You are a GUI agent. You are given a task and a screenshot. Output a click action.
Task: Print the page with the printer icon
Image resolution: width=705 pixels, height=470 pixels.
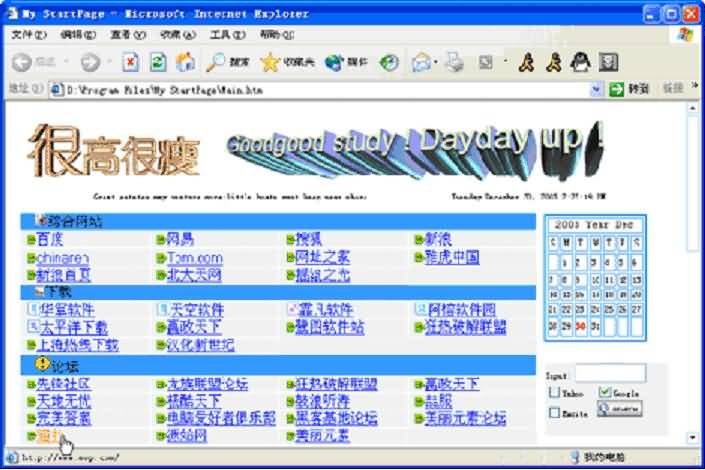[x=454, y=62]
